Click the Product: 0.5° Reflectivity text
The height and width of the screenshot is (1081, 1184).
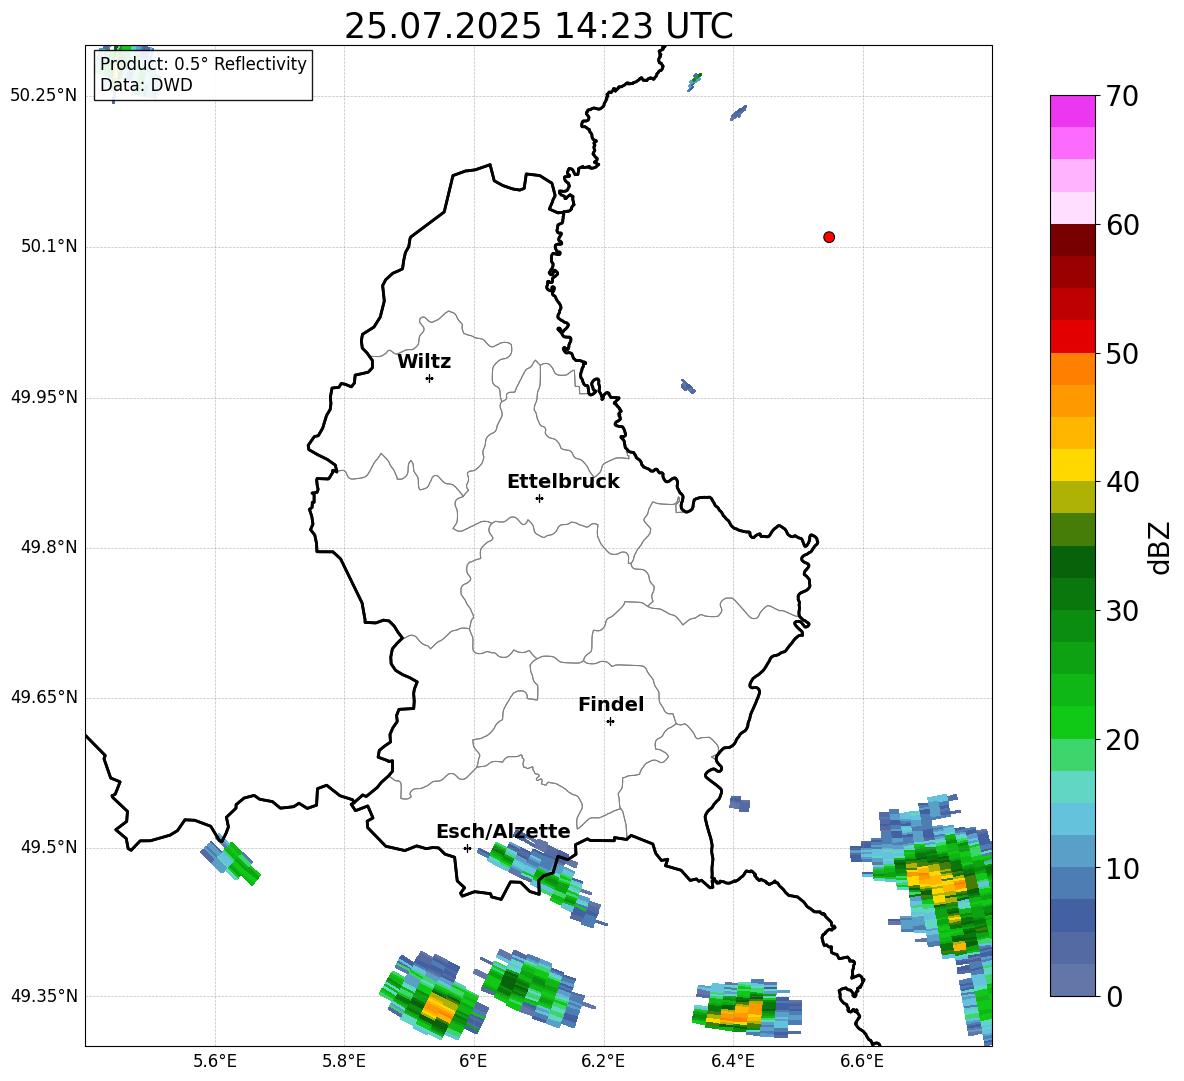pyautogui.click(x=203, y=63)
